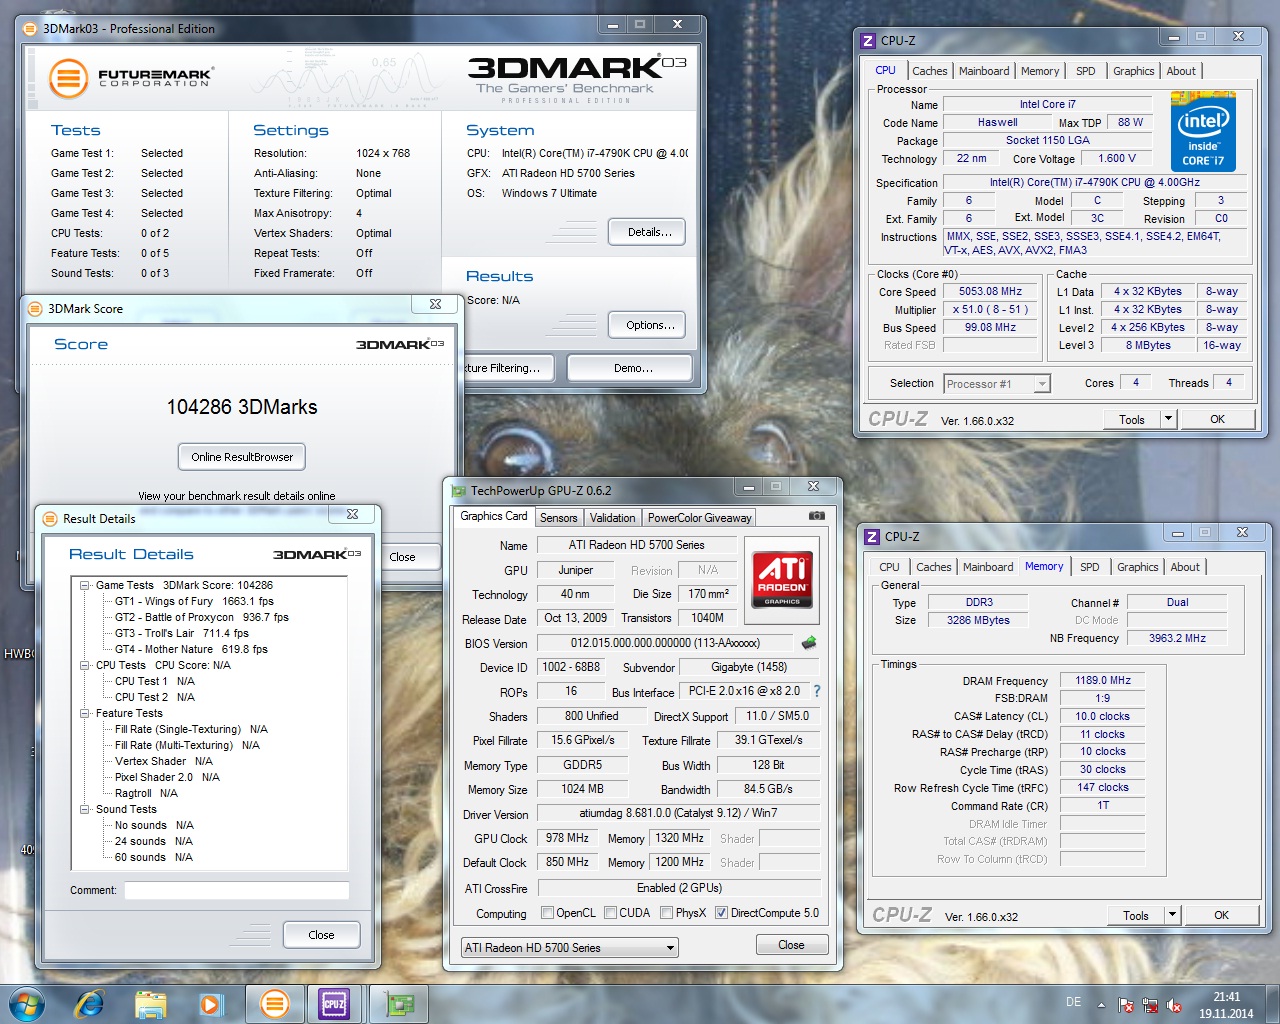
Task: Open Internet Explorer from the taskbar
Action: tap(89, 1003)
